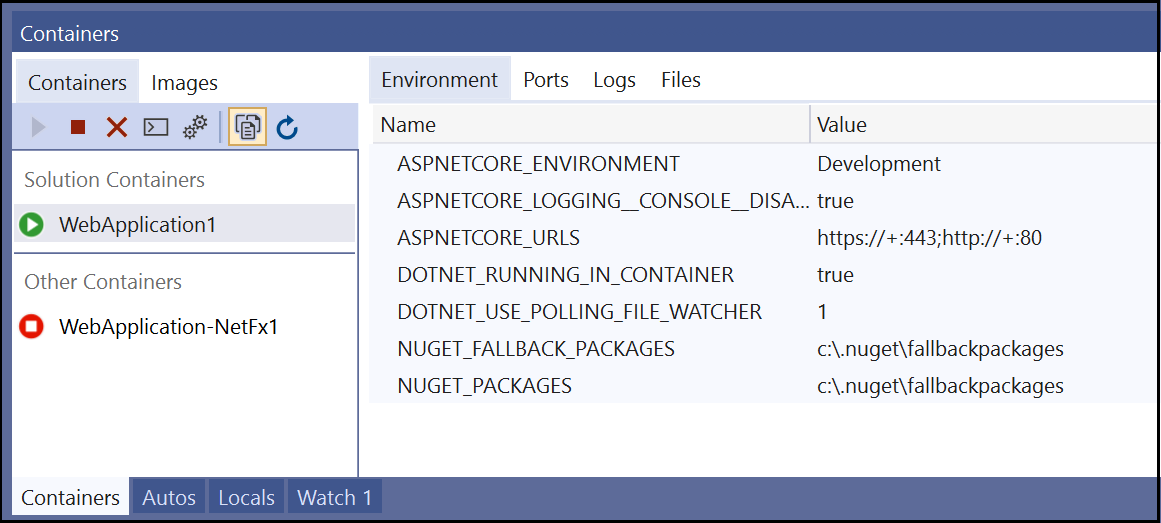1161x523 pixels.
Task: Refresh the containers list
Action: pos(288,127)
